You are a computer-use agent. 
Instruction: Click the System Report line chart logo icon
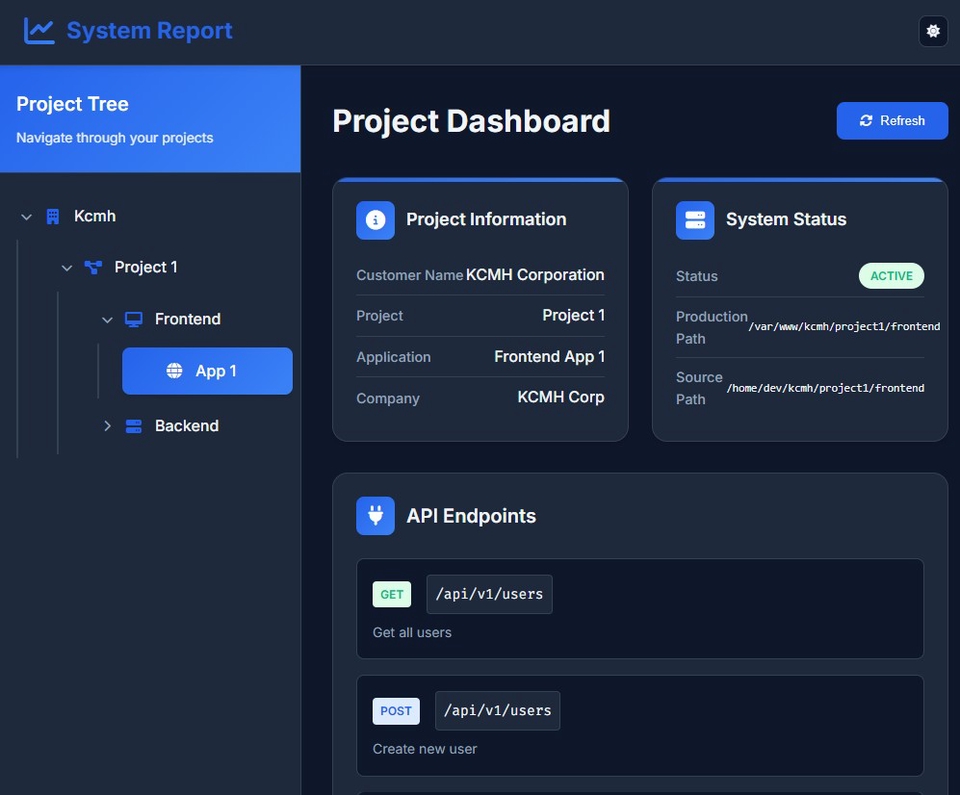37,30
